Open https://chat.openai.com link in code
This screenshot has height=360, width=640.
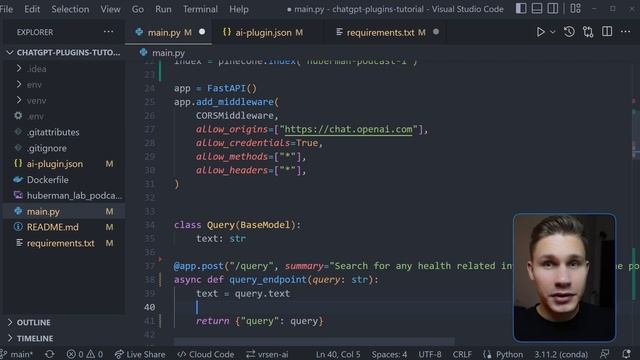[x=348, y=129]
